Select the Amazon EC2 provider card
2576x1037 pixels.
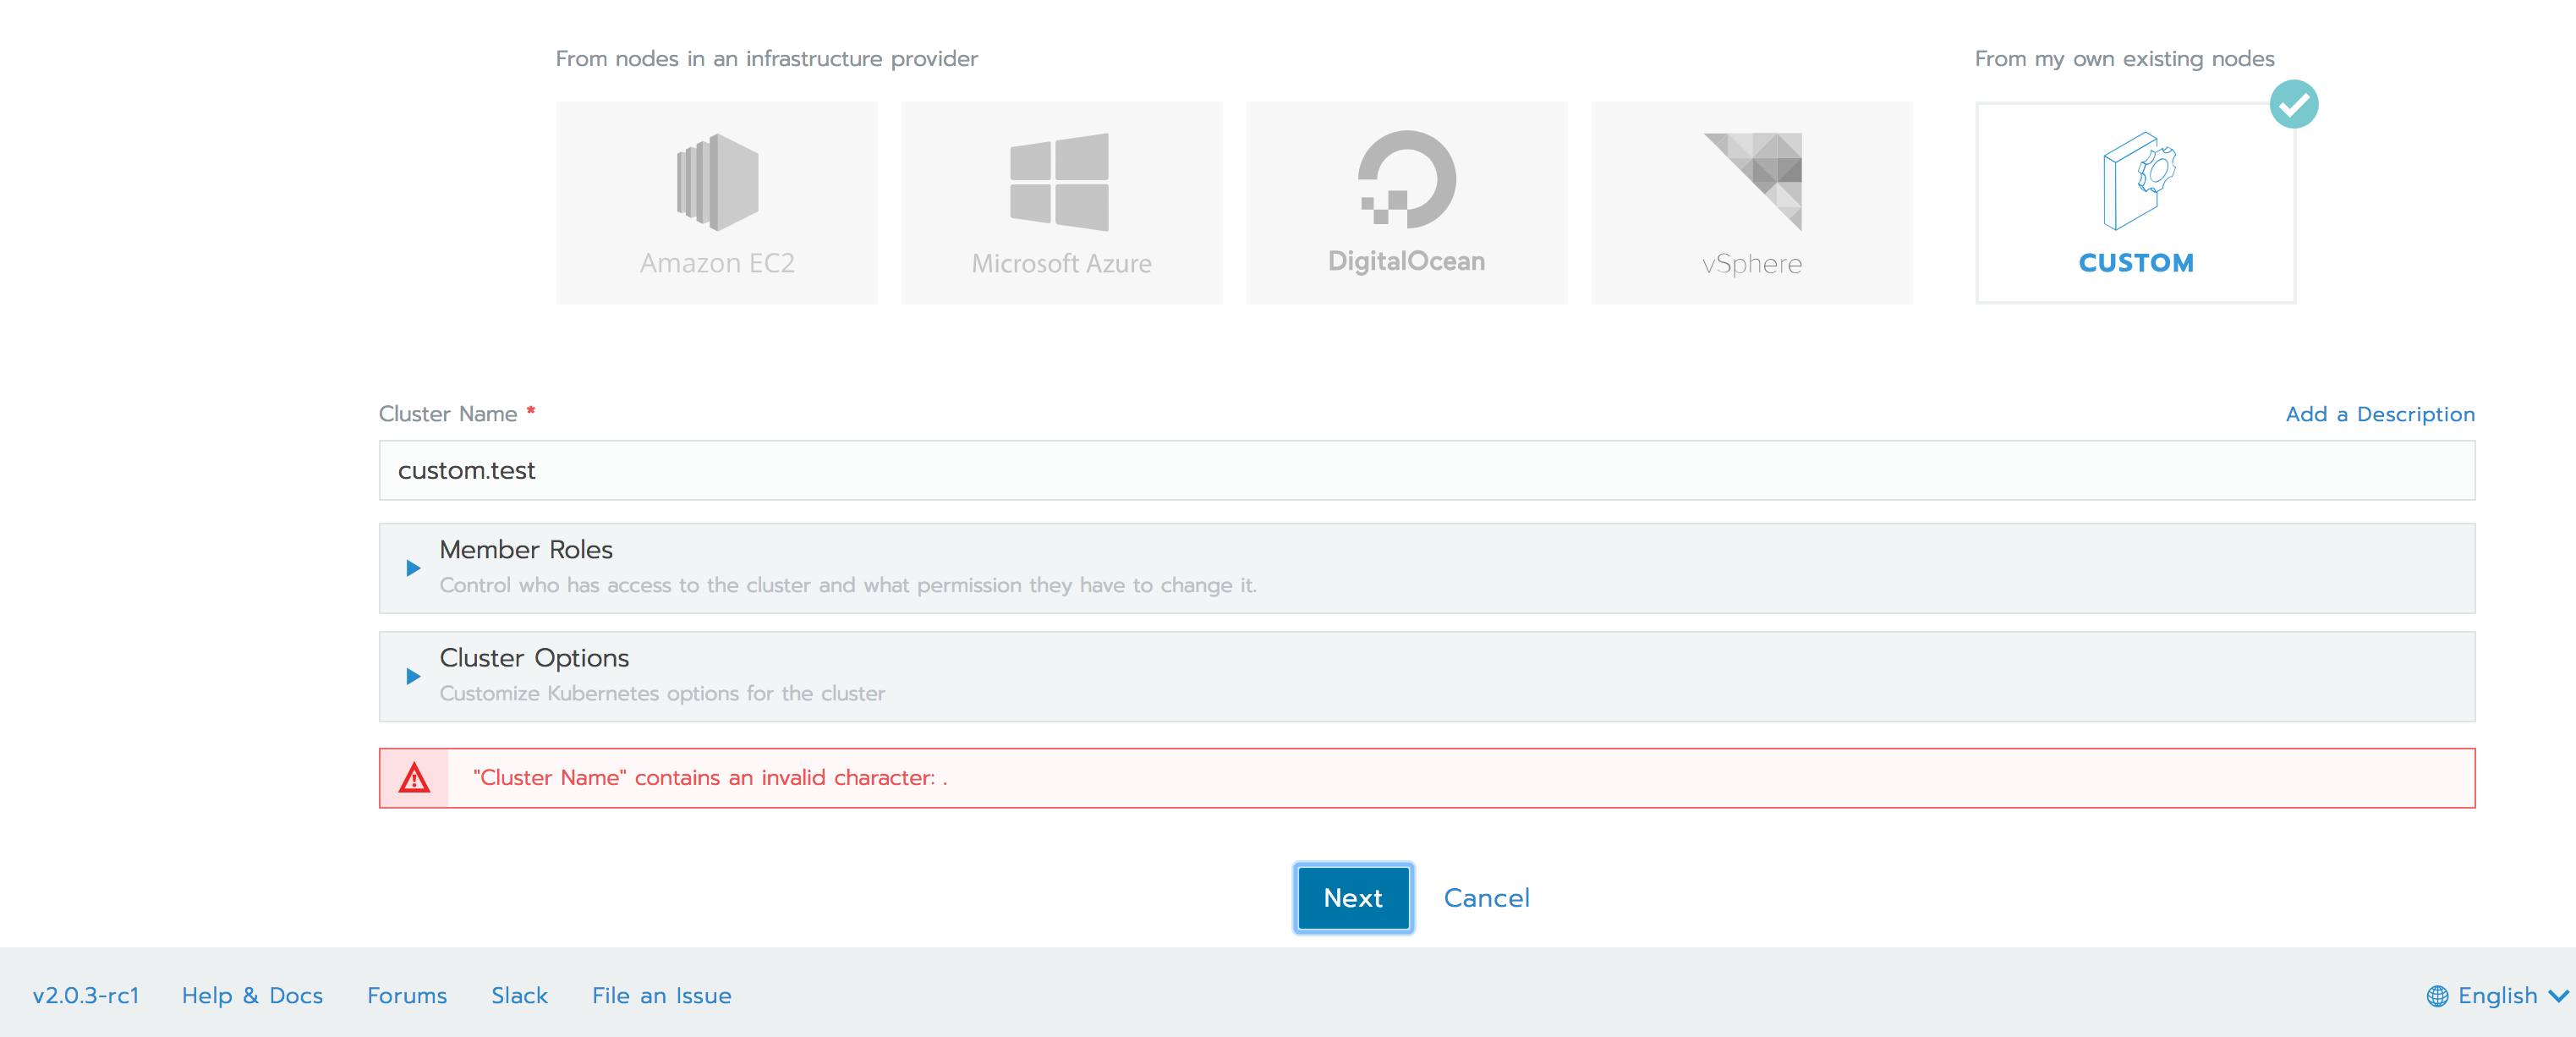717,202
